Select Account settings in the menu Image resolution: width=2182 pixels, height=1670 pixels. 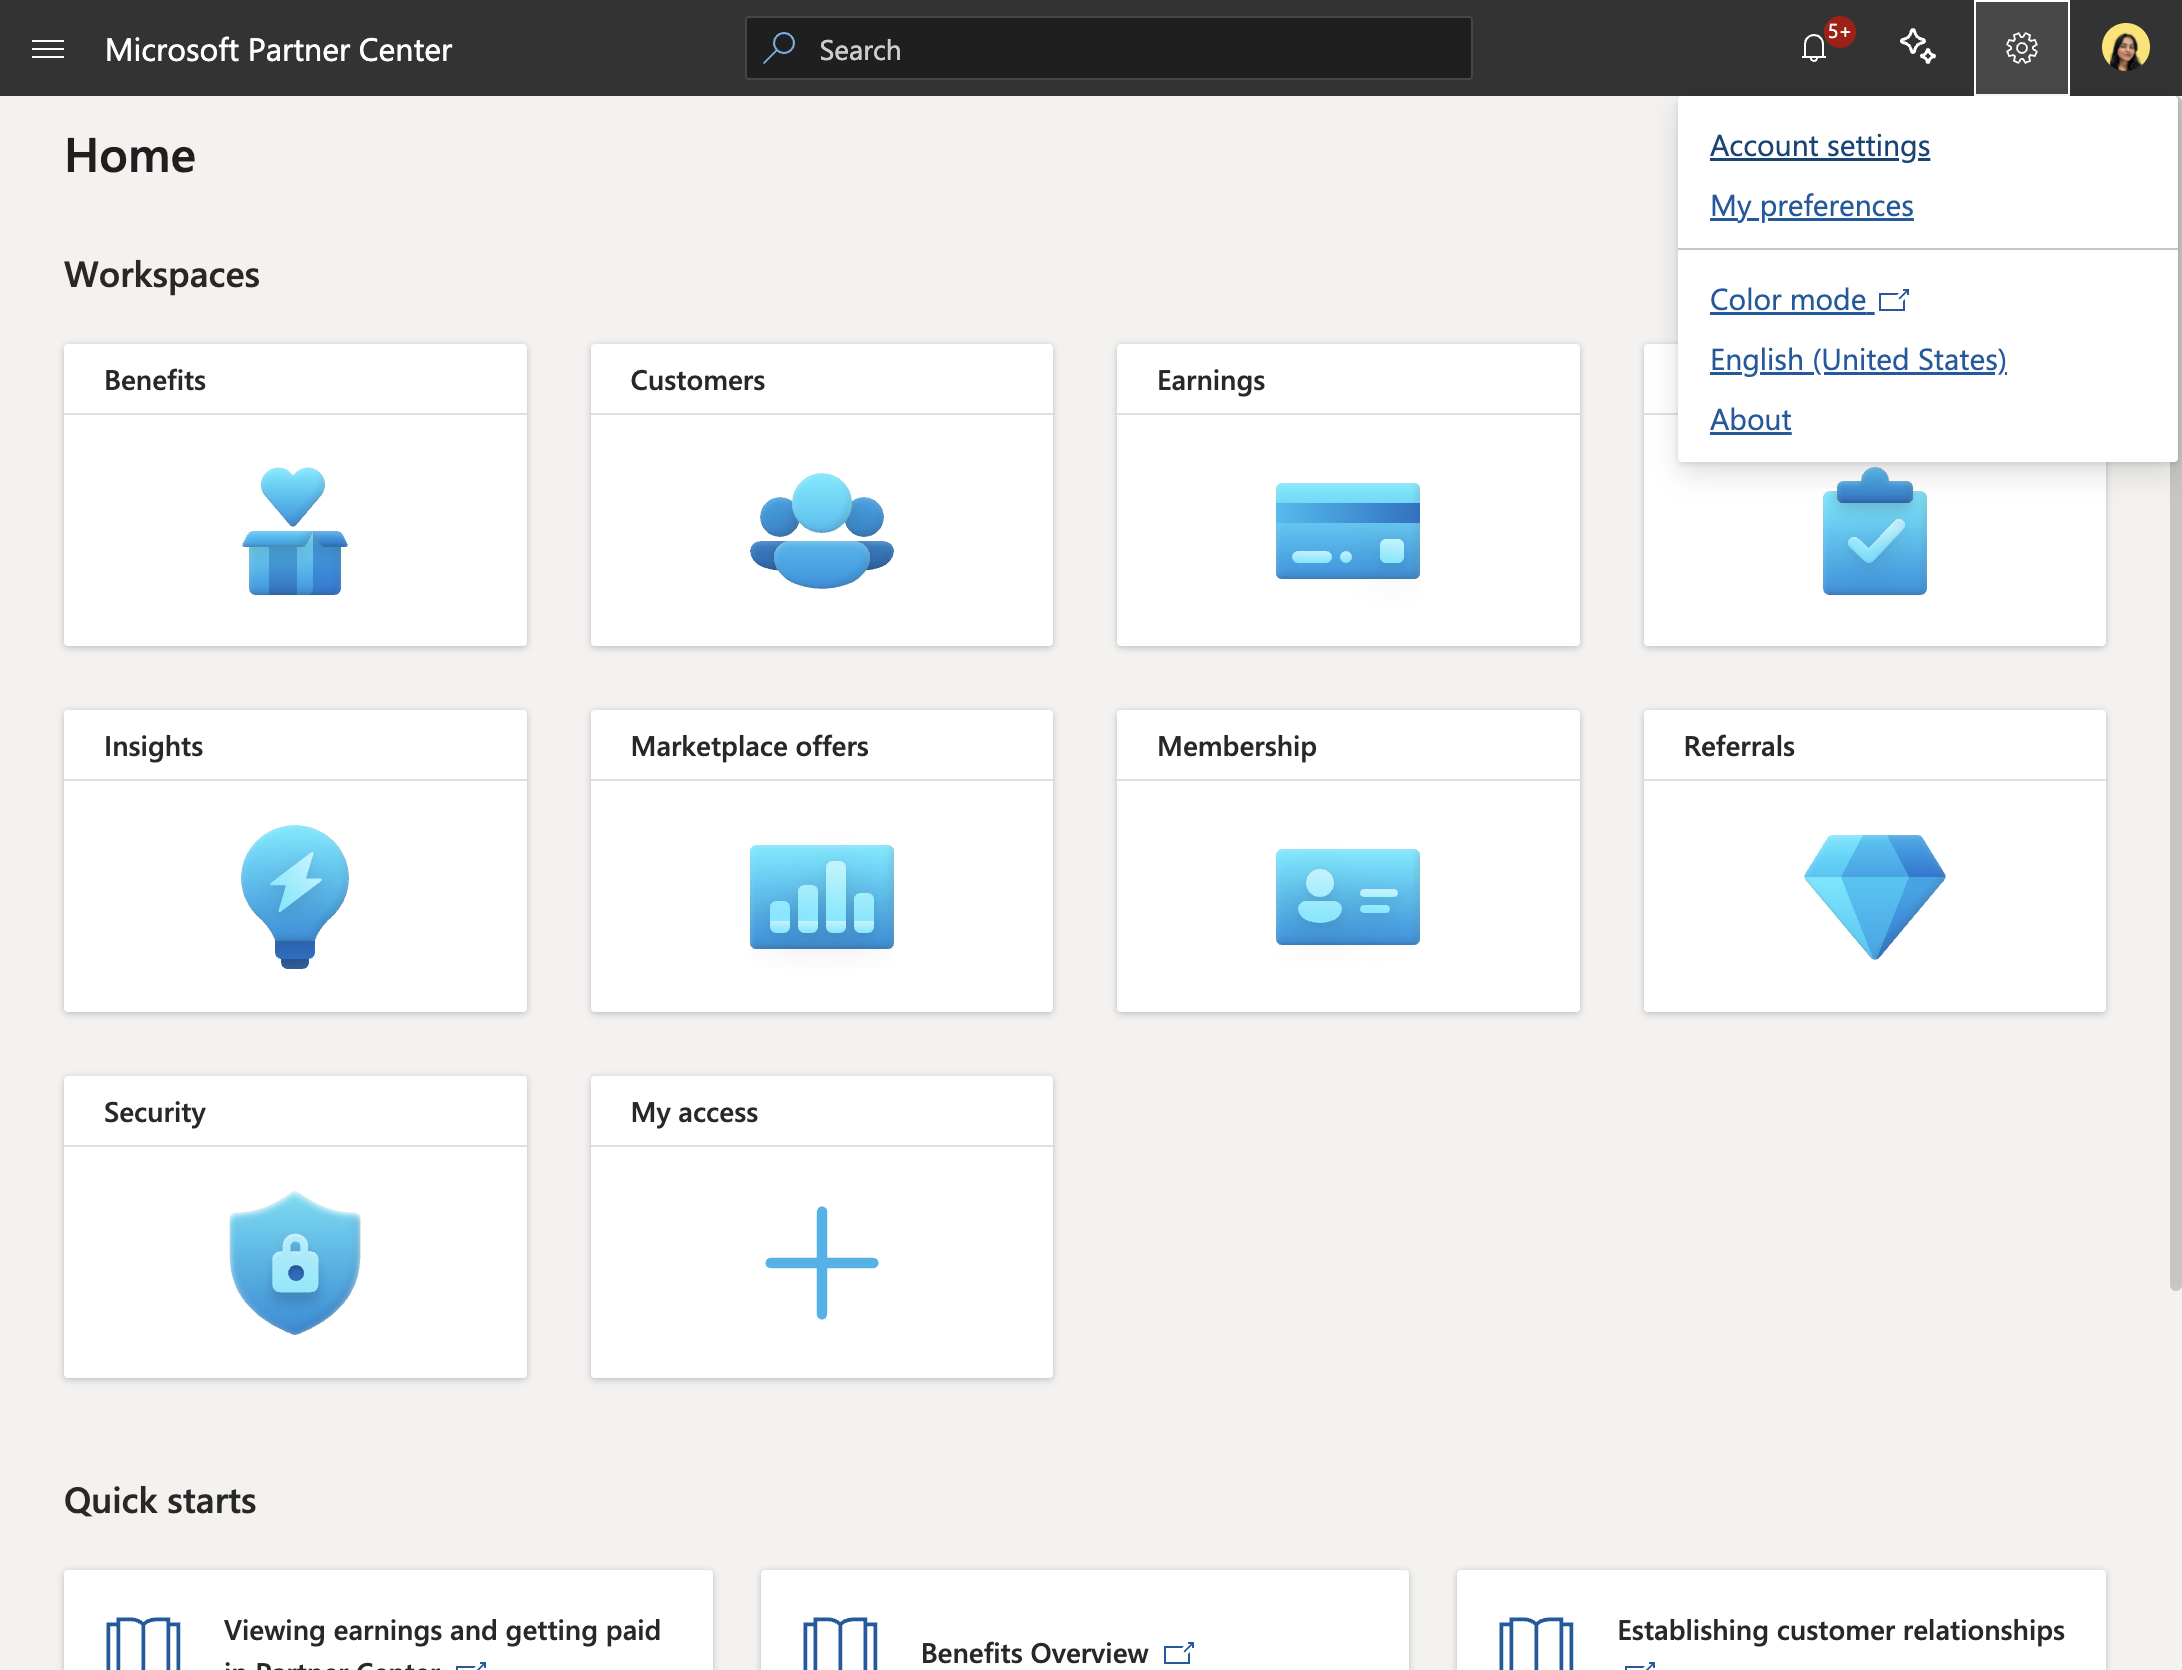1819,146
